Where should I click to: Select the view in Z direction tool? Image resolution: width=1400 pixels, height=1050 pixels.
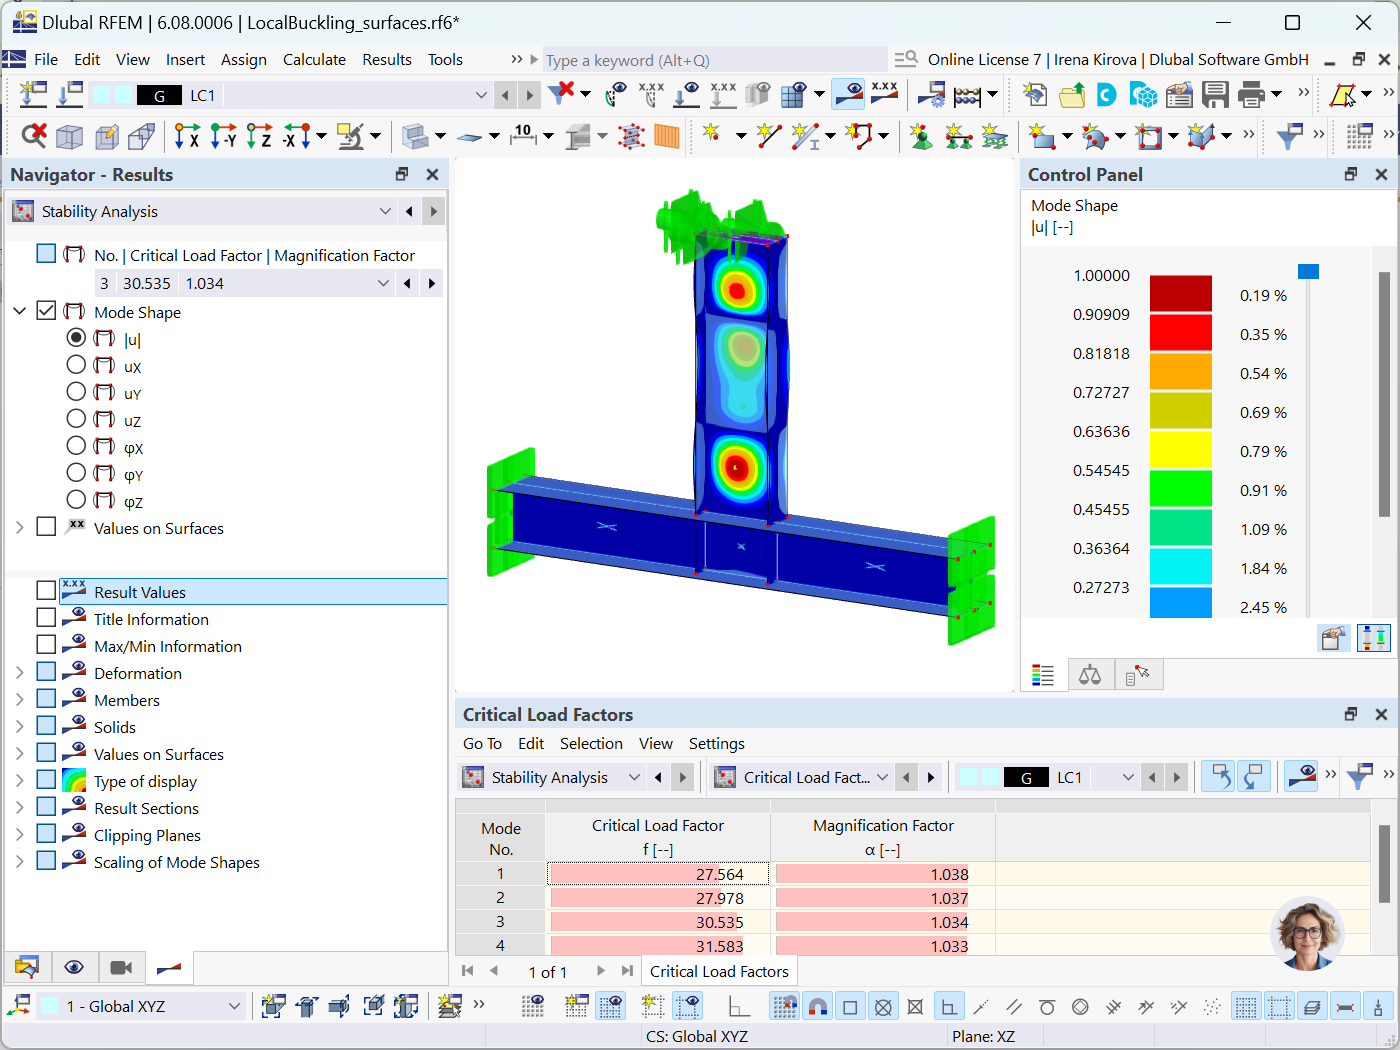(261, 135)
